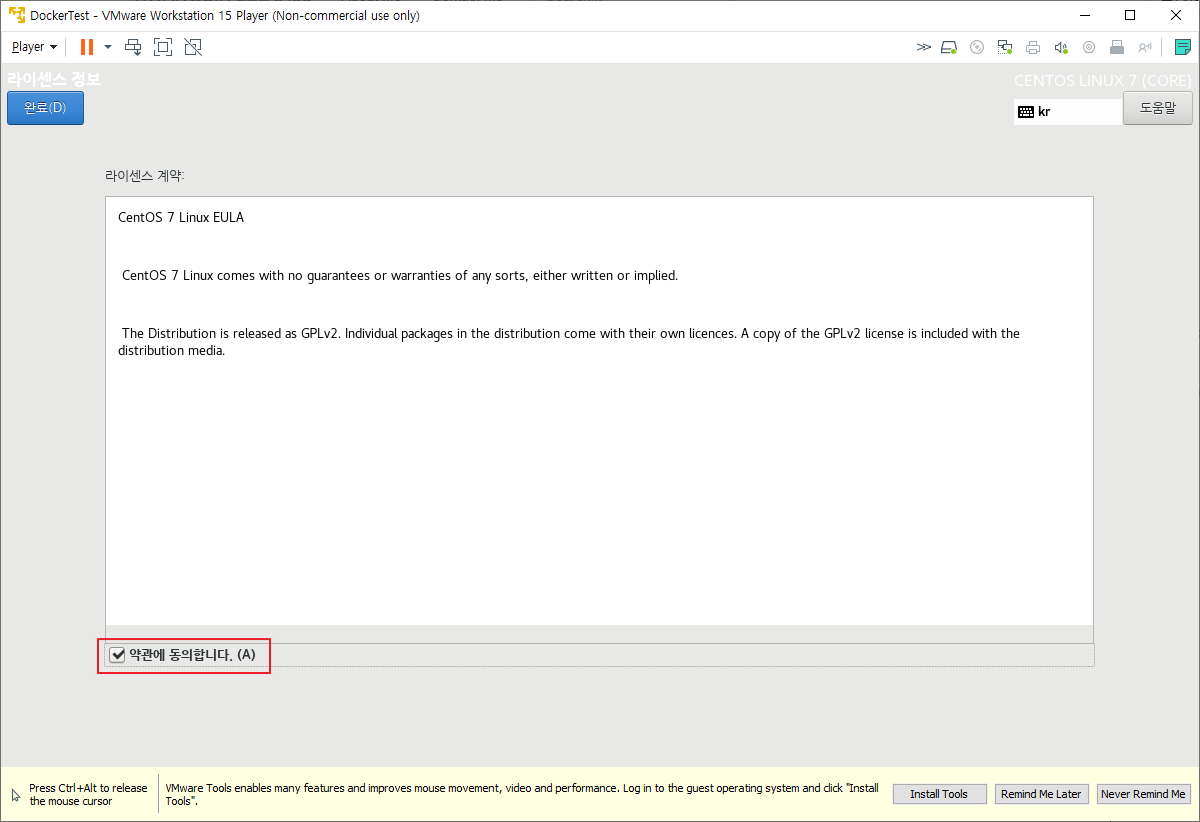Maximize the VMware Player window
Image resolution: width=1200 pixels, height=822 pixels.
(1130, 15)
